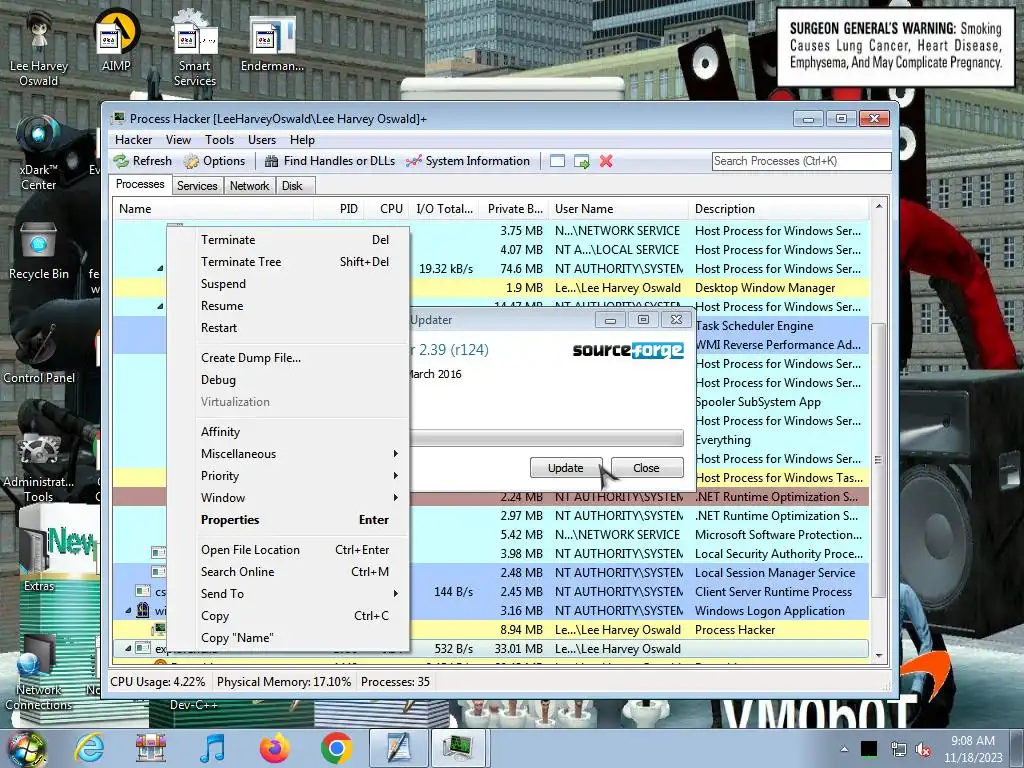Sort by the CPU column header
This screenshot has width=1024, height=768.
[x=388, y=209]
